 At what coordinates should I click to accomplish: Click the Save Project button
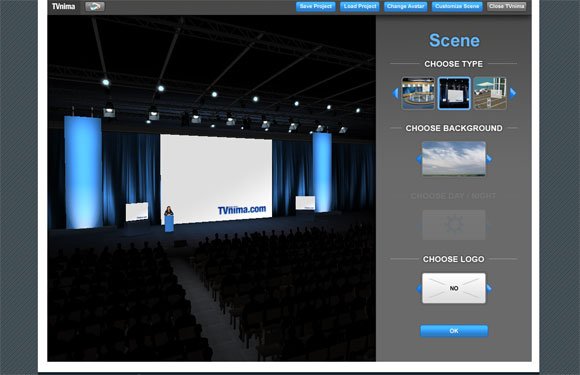click(x=316, y=6)
